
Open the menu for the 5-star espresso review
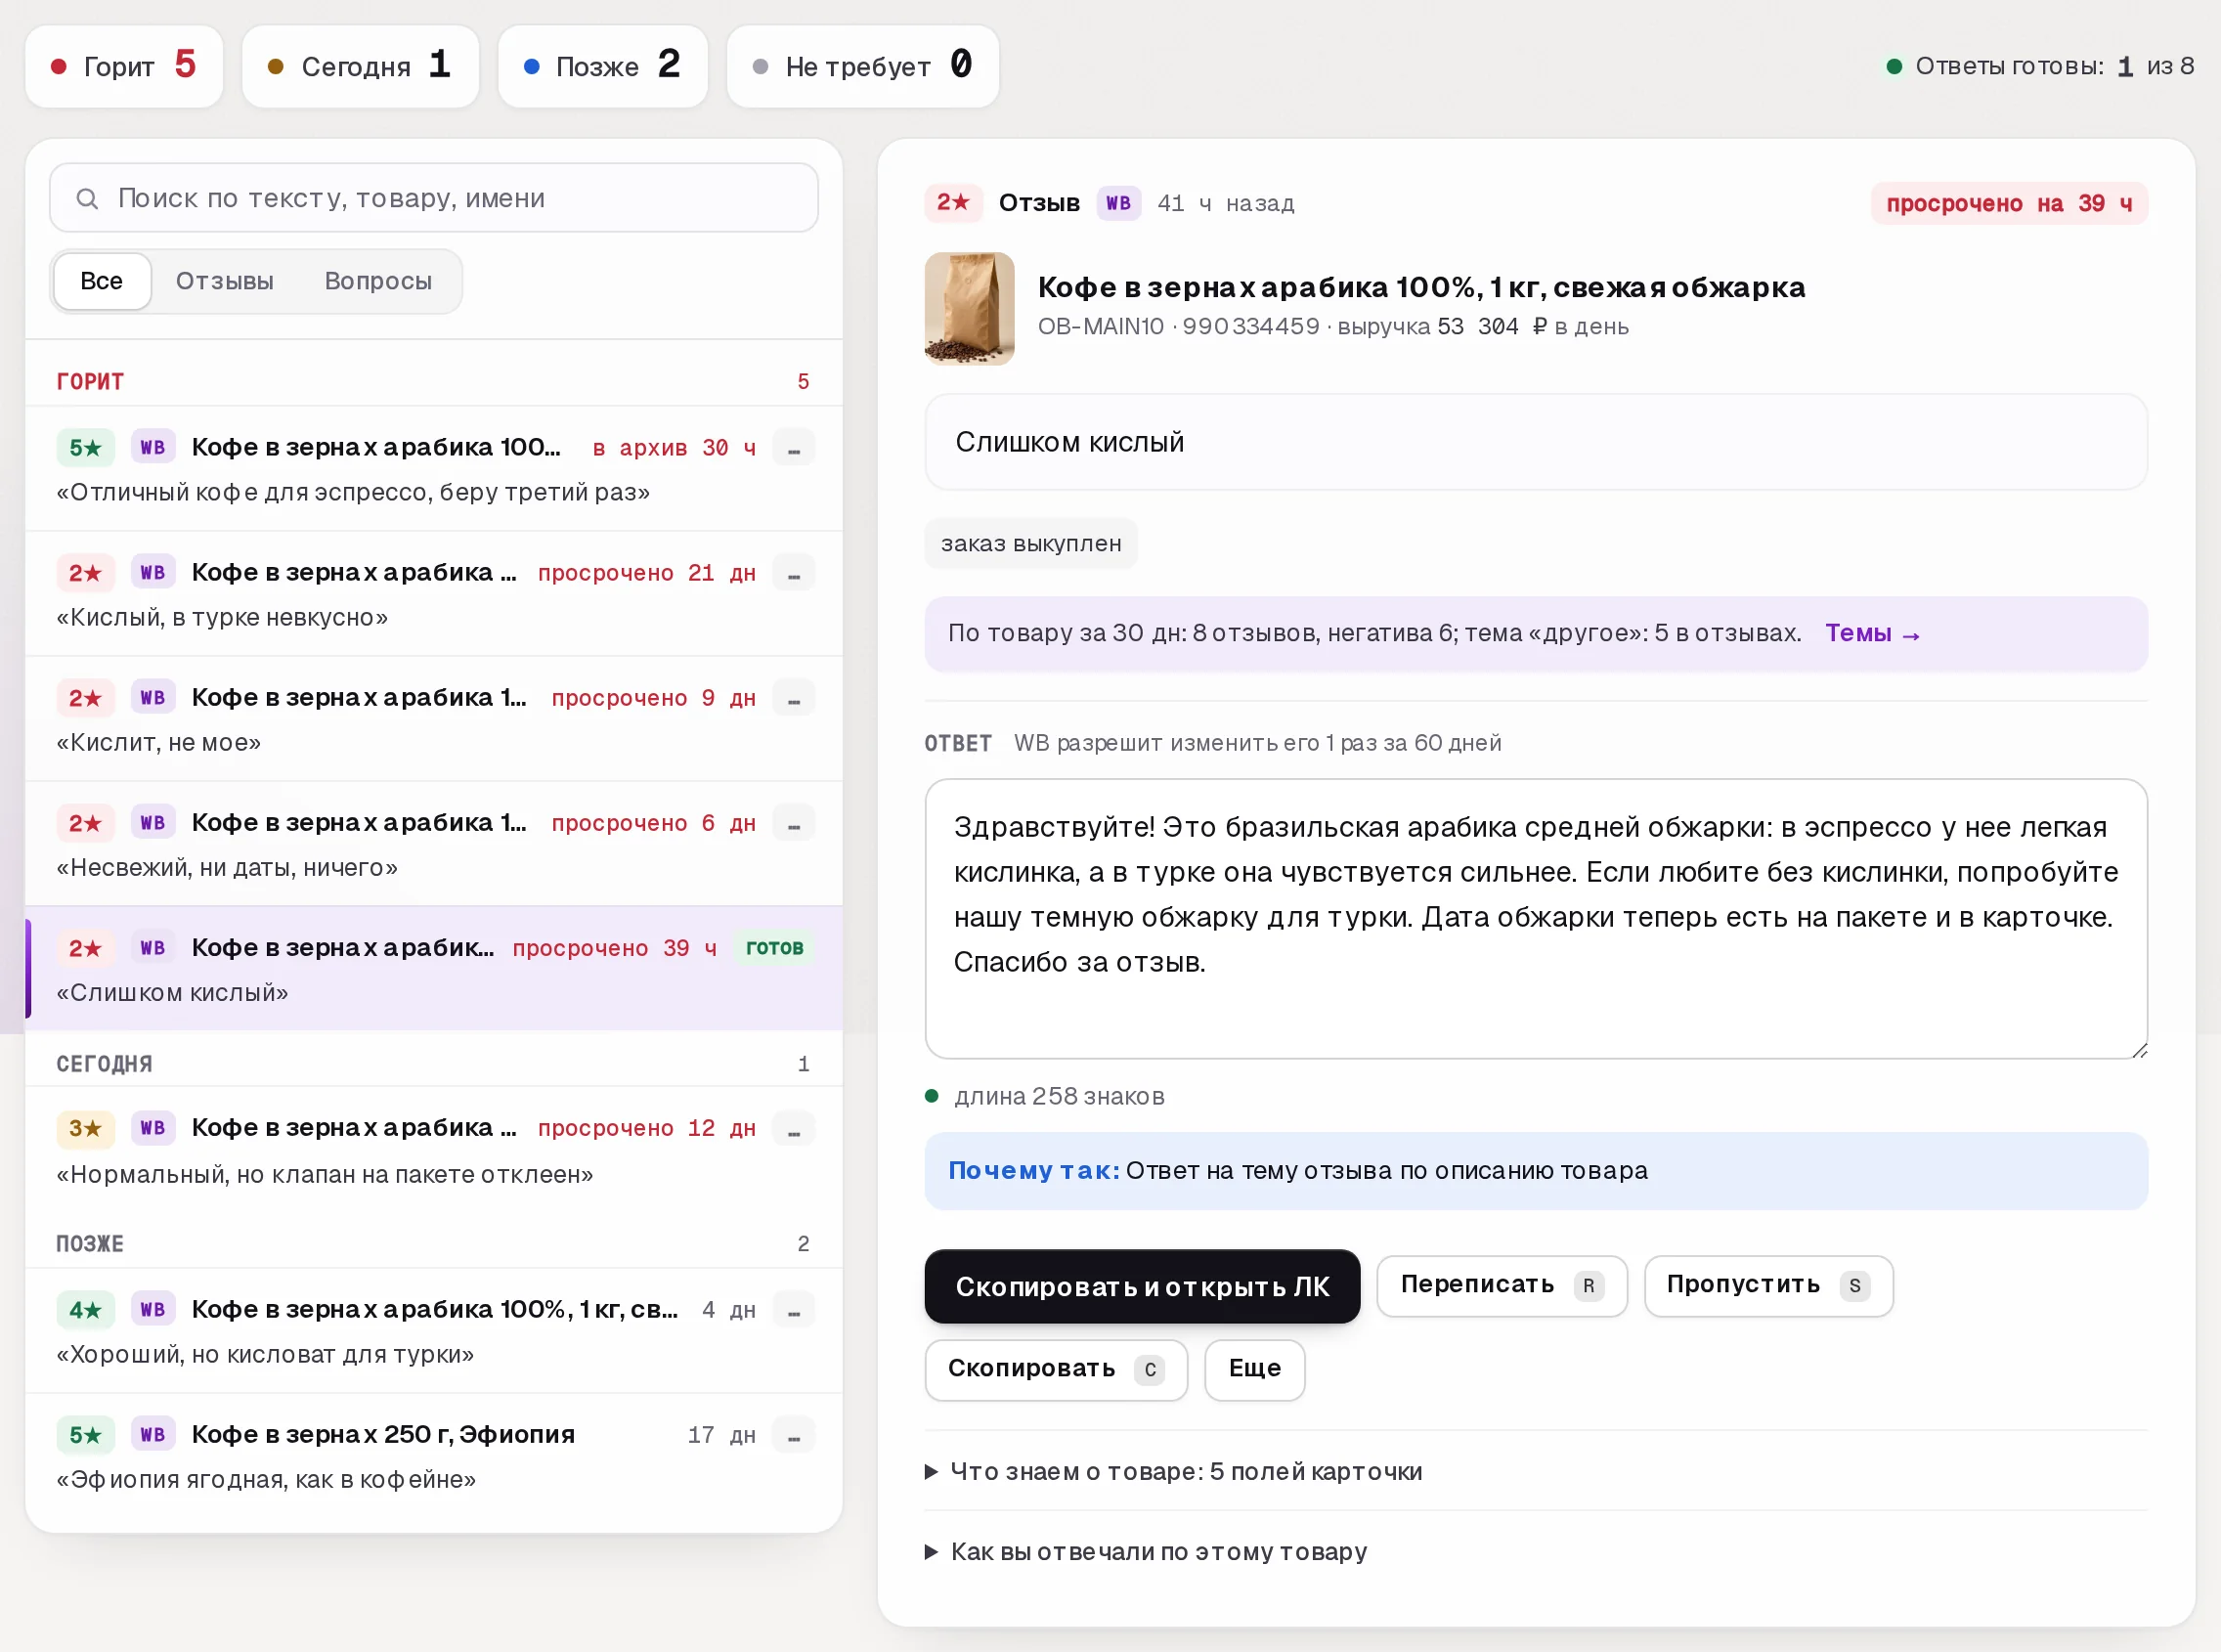point(794,448)
